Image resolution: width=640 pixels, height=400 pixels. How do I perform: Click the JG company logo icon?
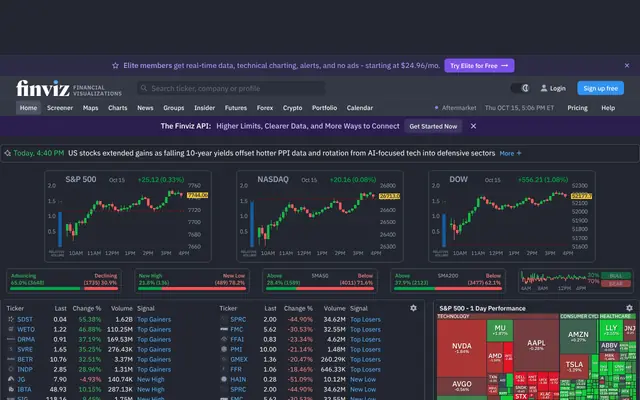coord(11,379)
